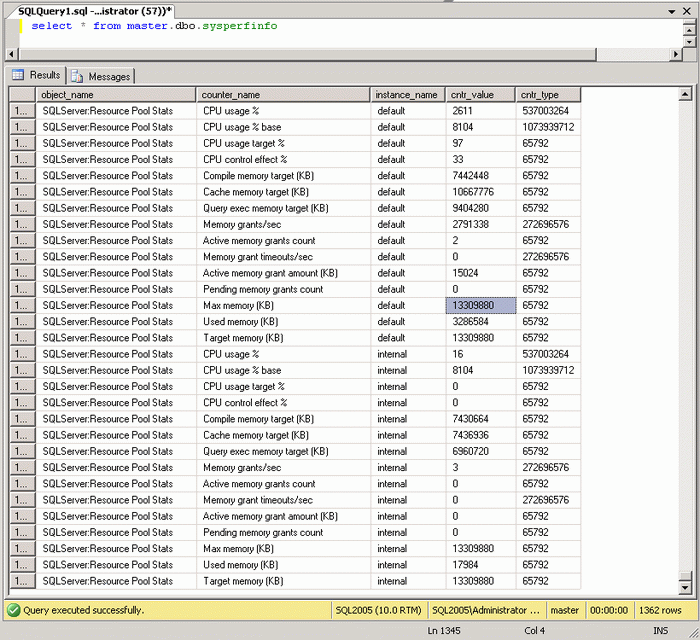Viewport: 700px width, 640px height.
Task: Open the Messages tab
Action: 101,76
